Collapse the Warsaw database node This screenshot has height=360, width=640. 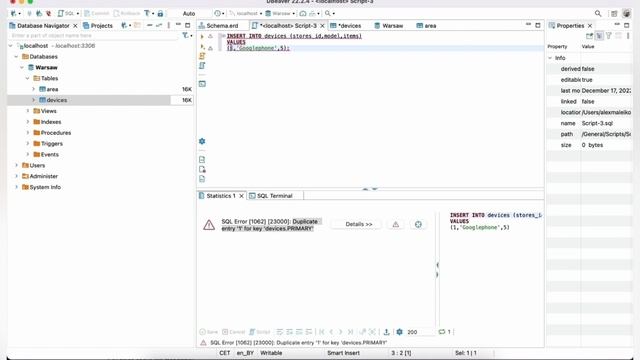(x=22, y=67)
